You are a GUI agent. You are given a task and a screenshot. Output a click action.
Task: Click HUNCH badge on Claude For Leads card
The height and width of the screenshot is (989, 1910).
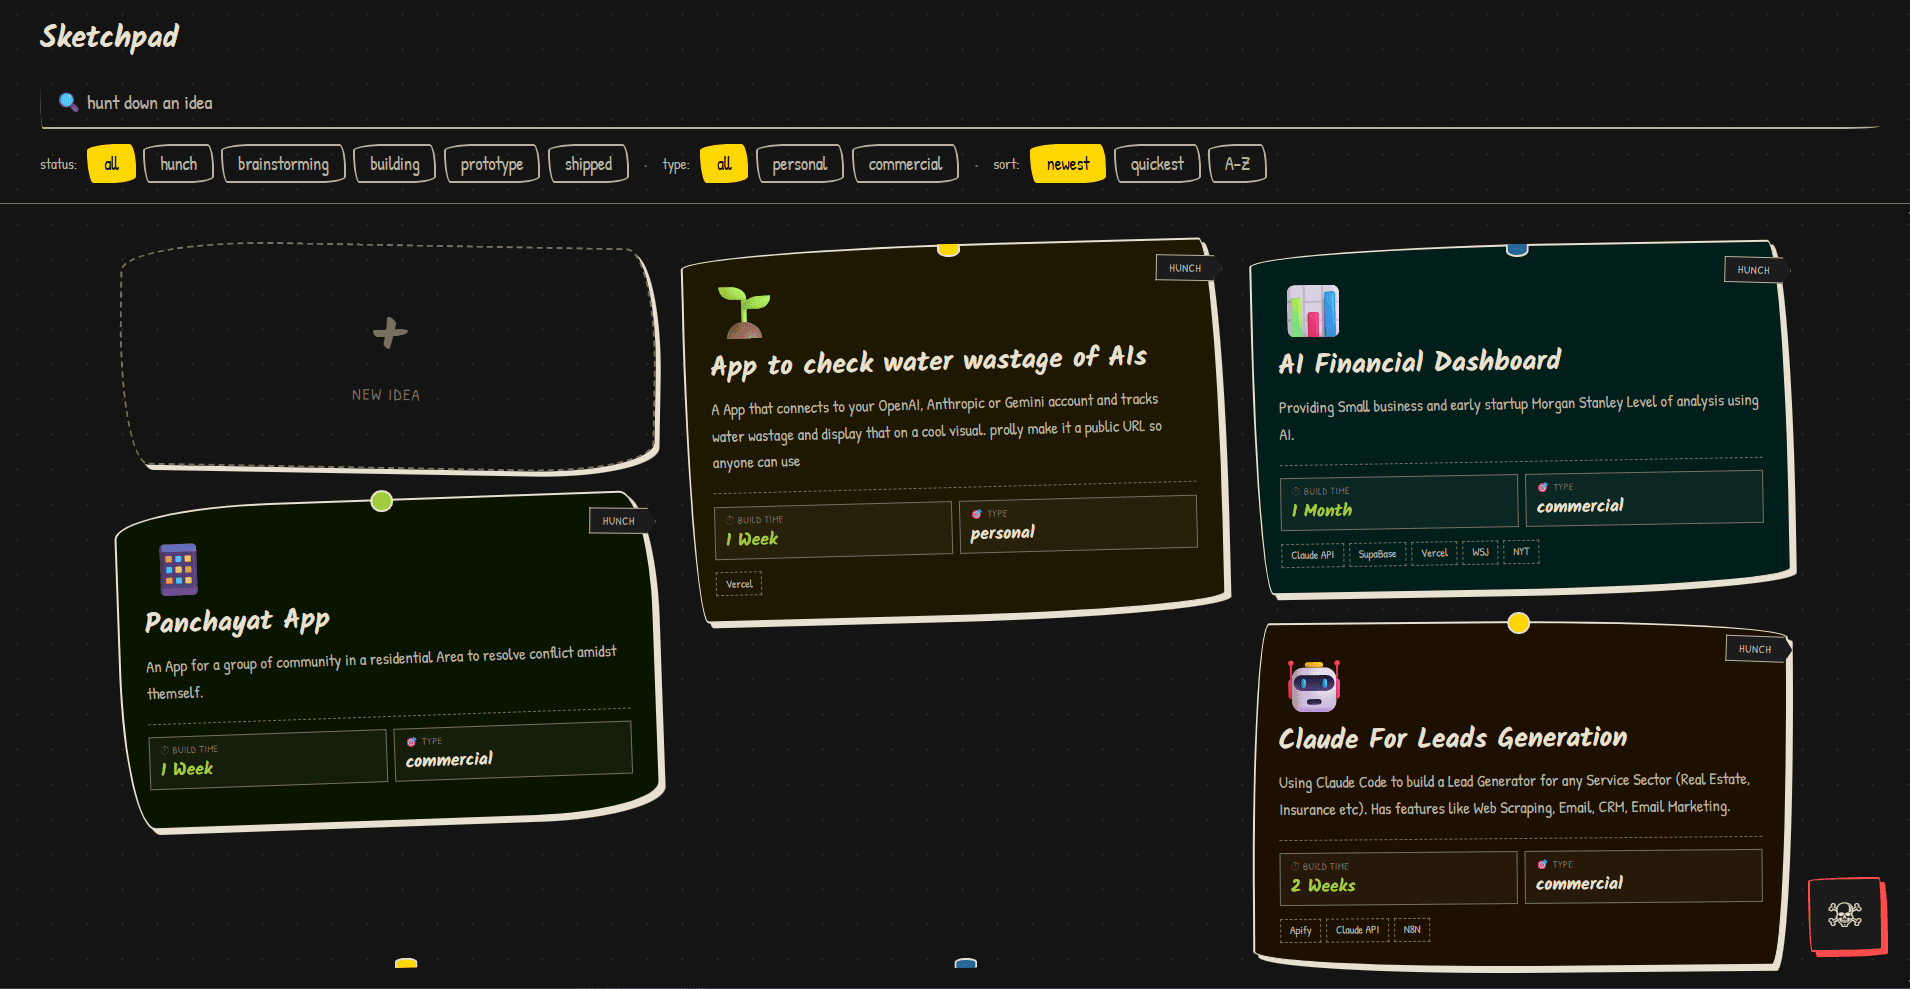[x=1755, y=649]
